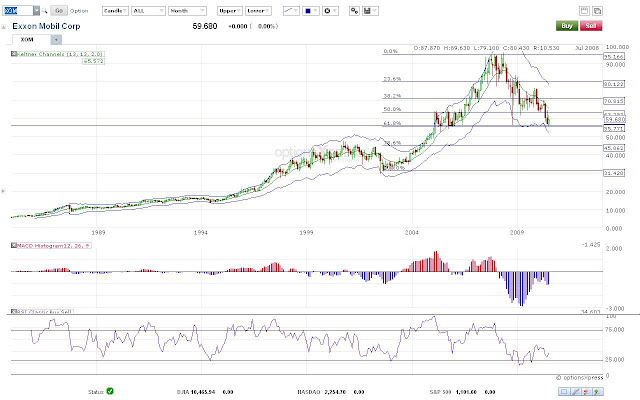Click the pencil draw icon at bottom right
Screen dimensions: 640x400
coord(576,392)
